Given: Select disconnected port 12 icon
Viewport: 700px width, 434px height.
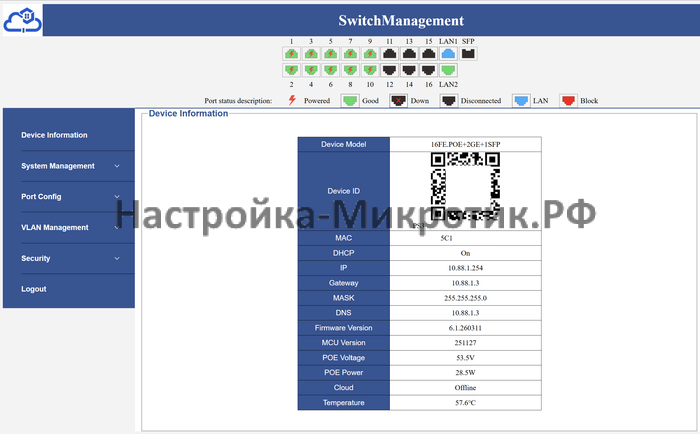Looking at the screenshot, I should click(389, 70).
